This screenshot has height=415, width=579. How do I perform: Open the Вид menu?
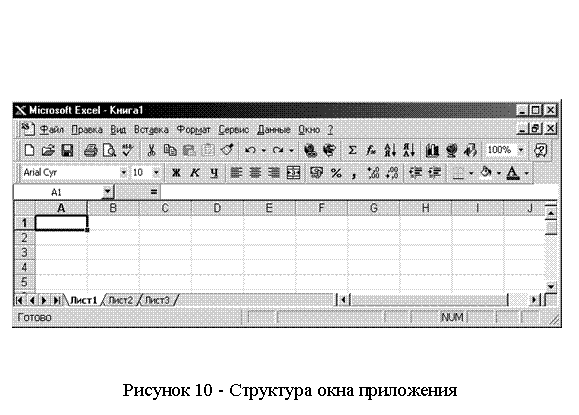pyautogui.click(x=118, y=130)
